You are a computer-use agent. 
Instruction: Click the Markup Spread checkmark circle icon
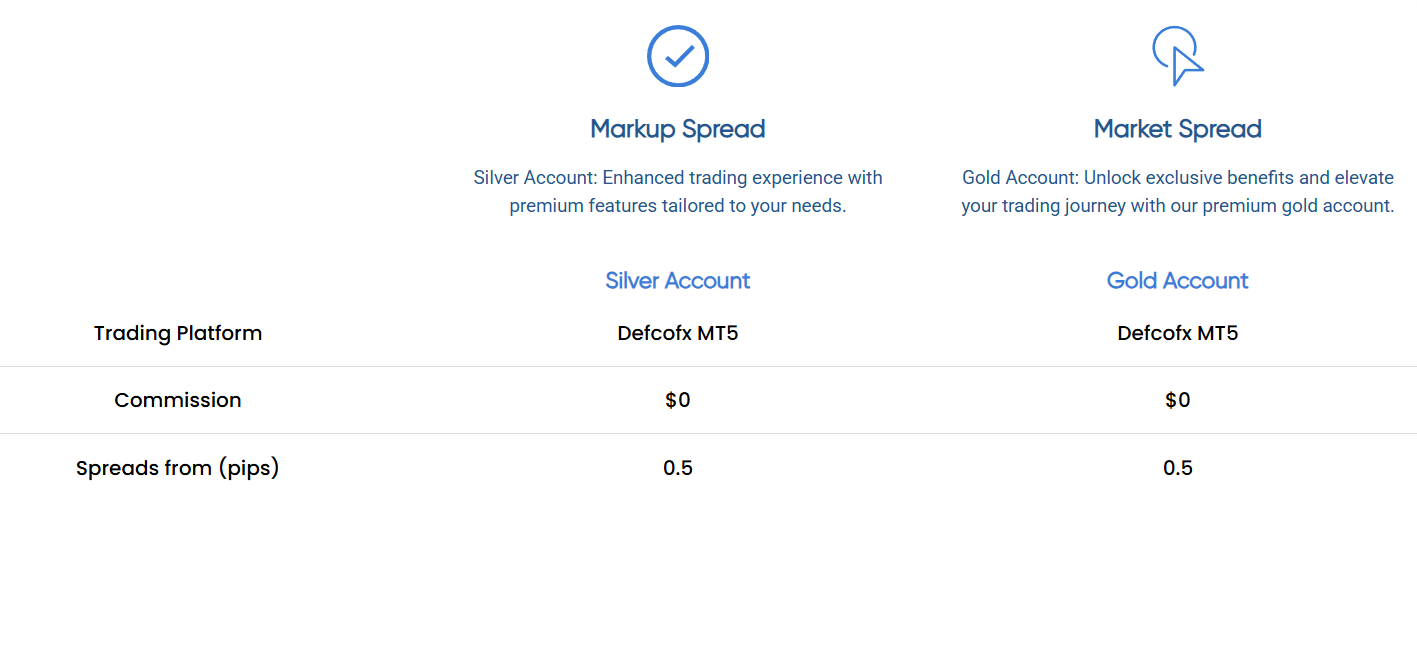click(678, 56)
